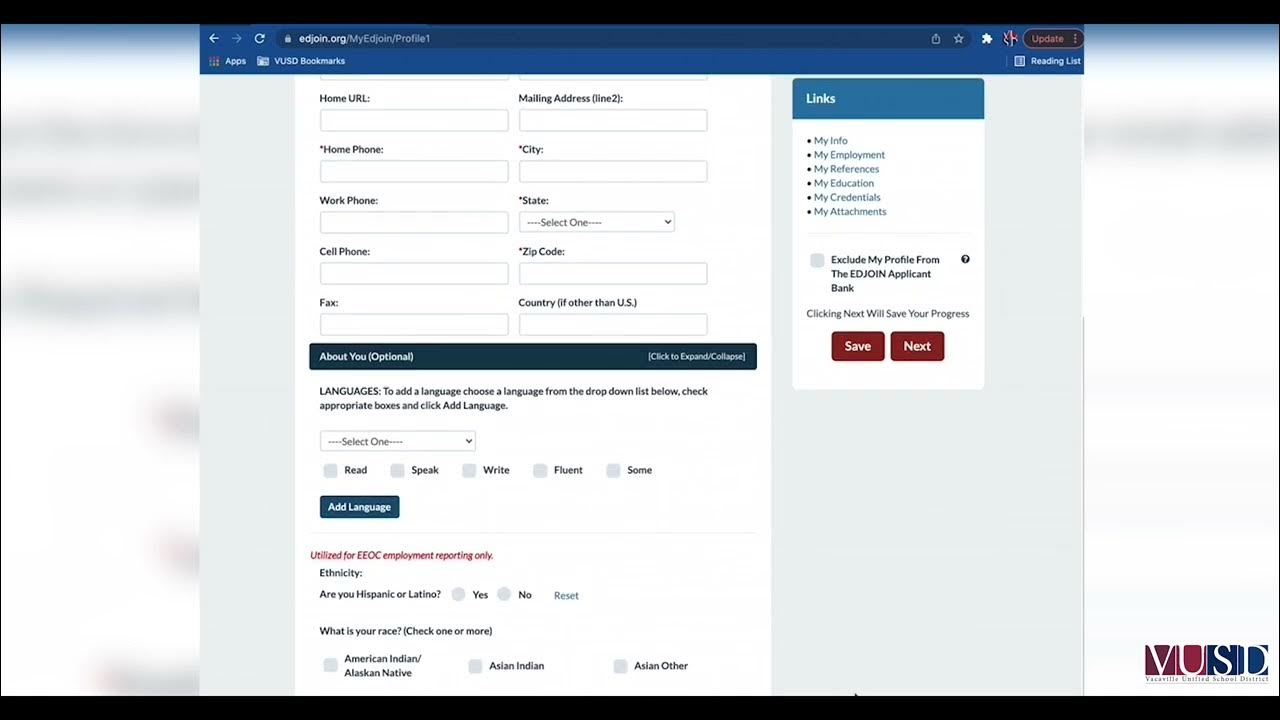
Task: Check the Asian Indian race checkbox
Action: [x=476, y=666]
